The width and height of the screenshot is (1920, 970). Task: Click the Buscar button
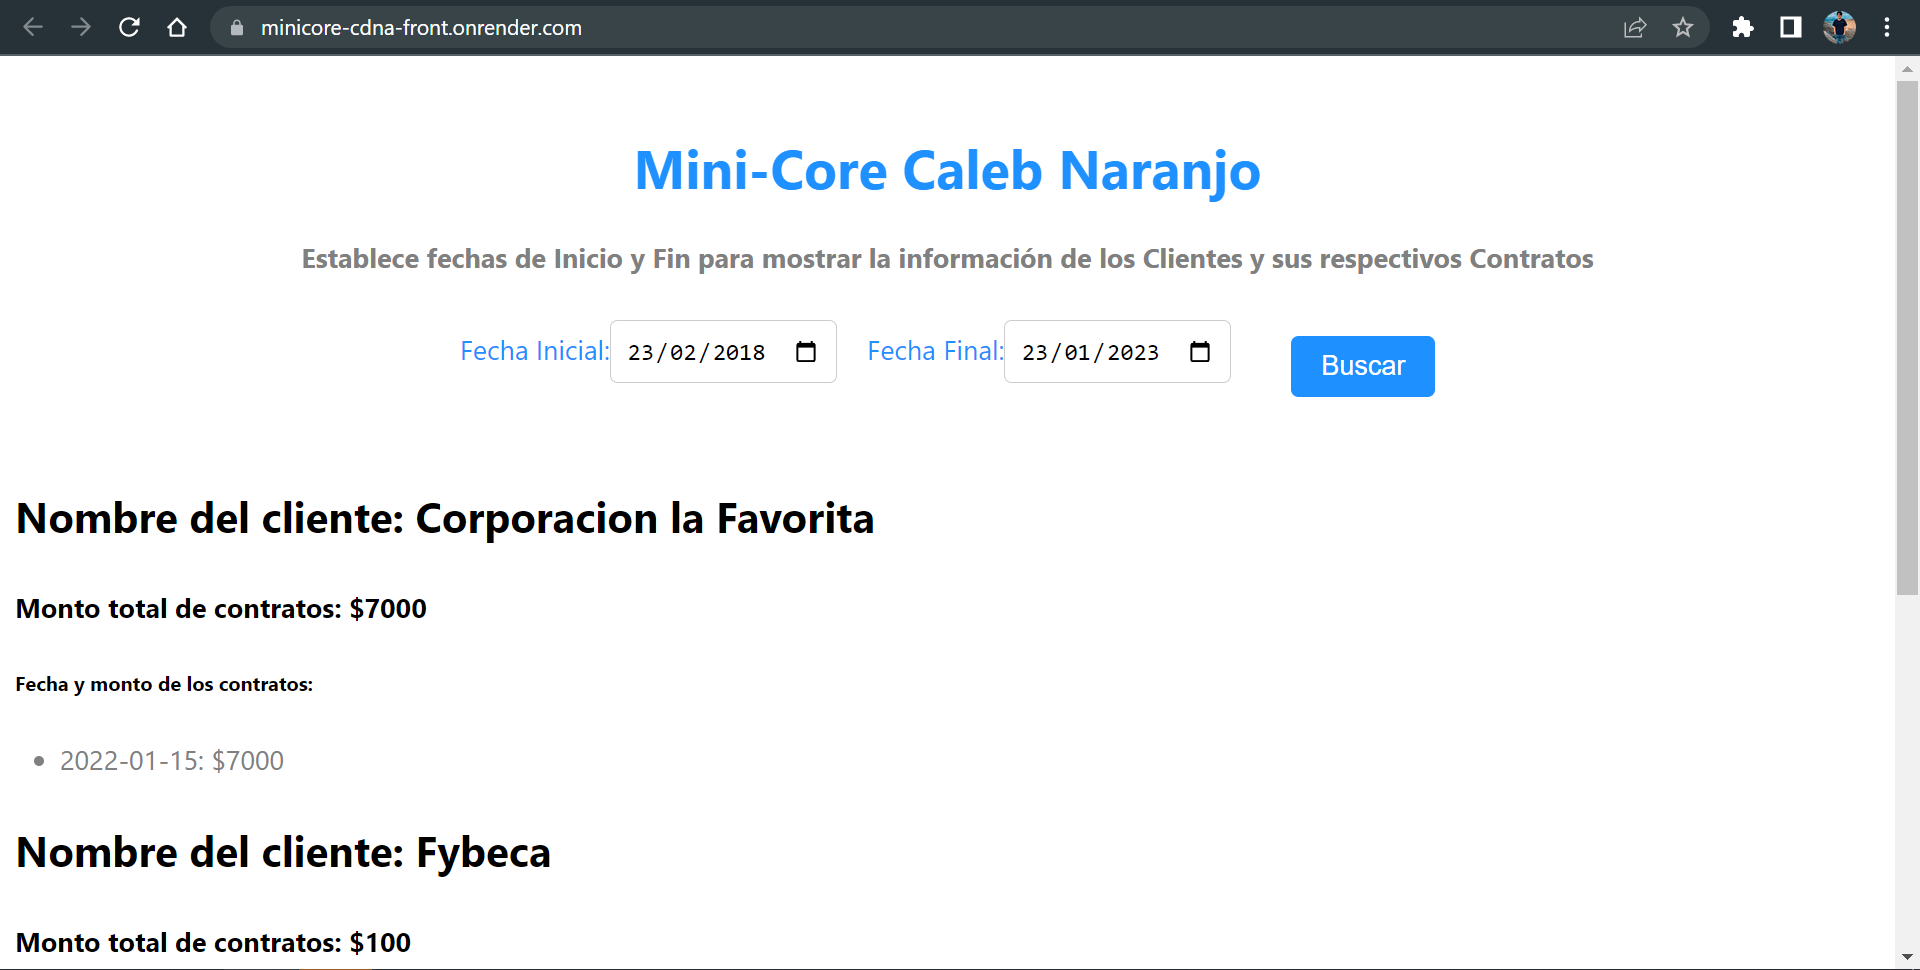1362,366
